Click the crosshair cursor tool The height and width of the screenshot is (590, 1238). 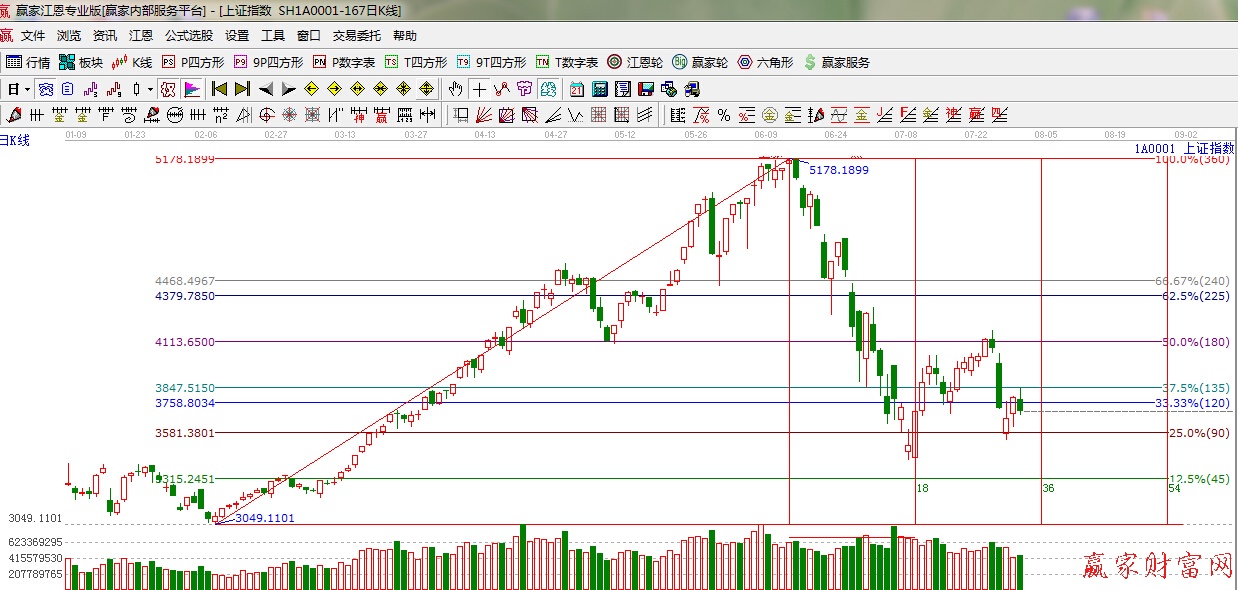coord(480,89)
